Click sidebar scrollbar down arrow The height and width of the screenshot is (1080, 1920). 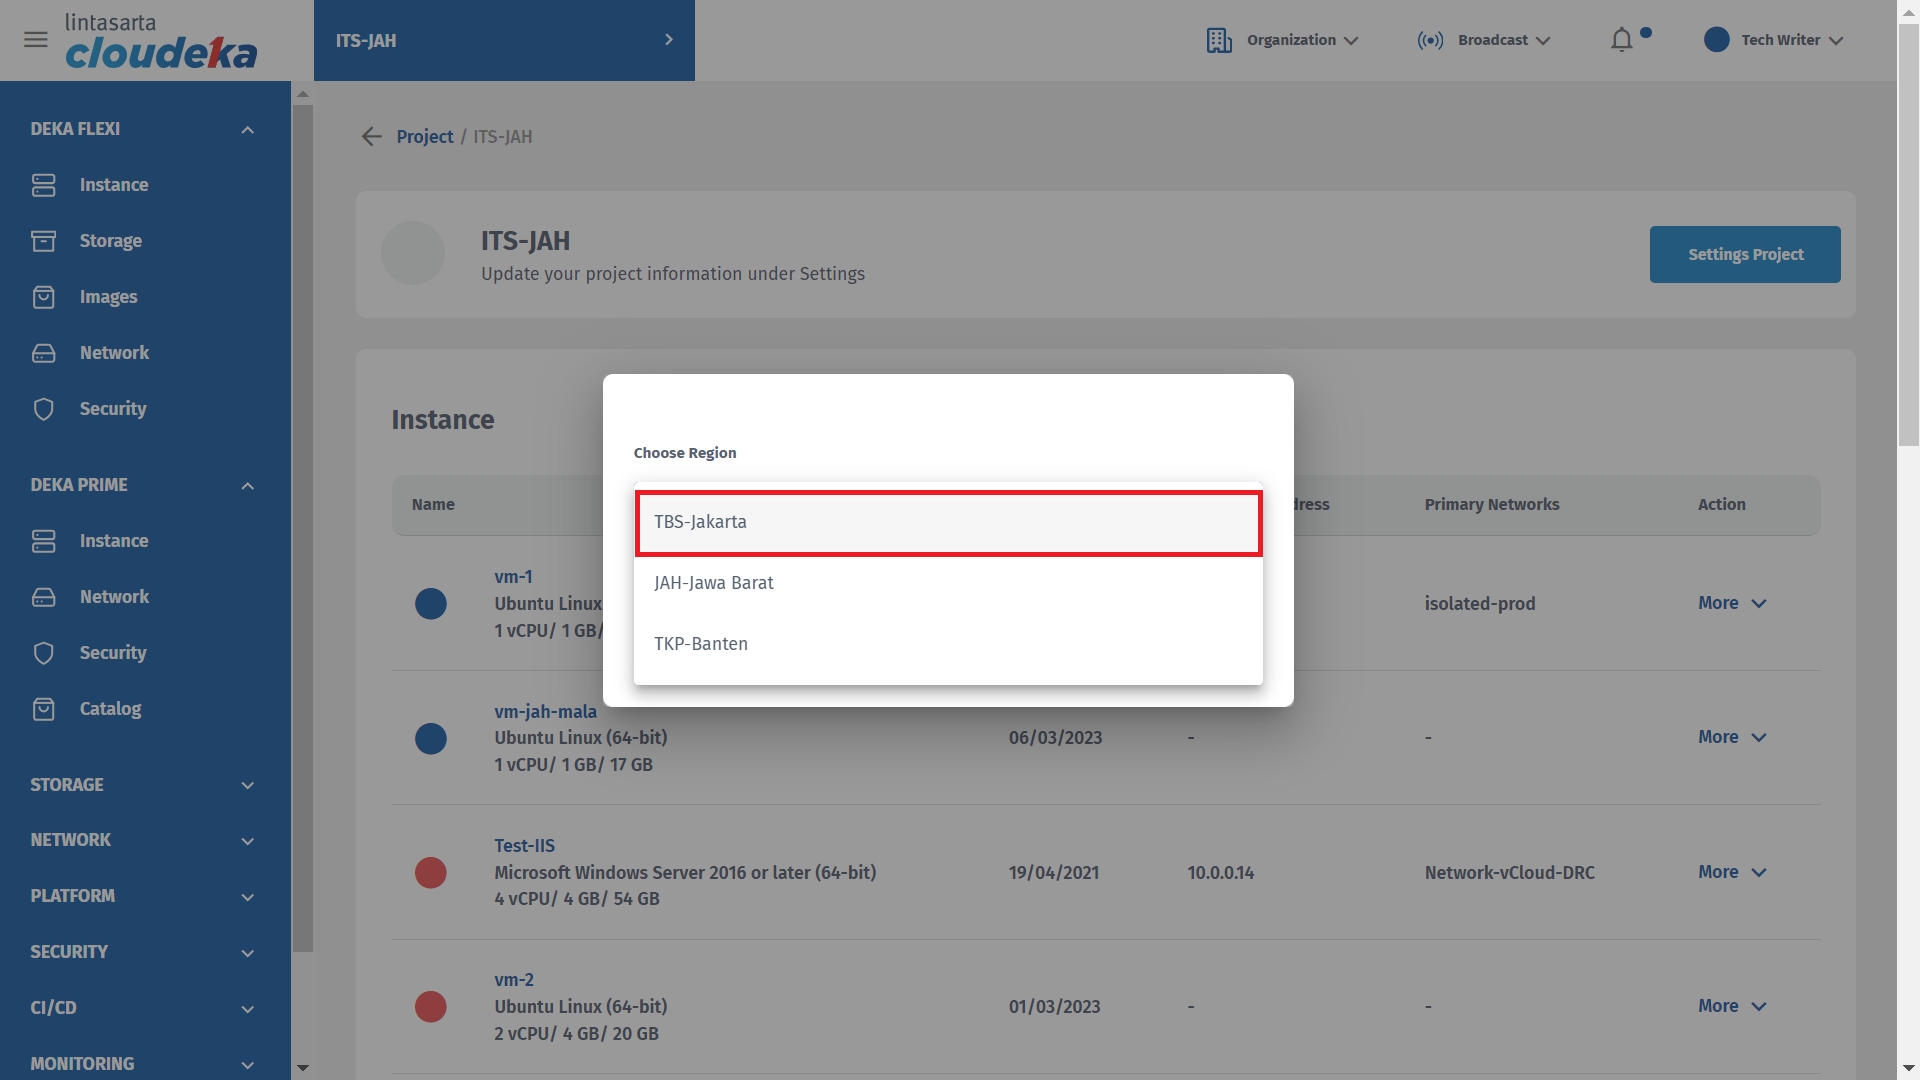[303, 1068]
